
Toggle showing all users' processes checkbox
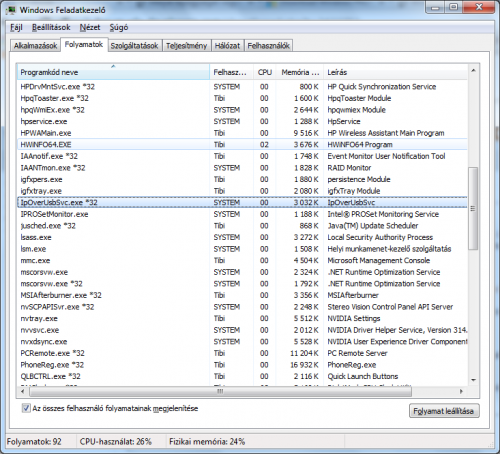click(x=26, y=408)
